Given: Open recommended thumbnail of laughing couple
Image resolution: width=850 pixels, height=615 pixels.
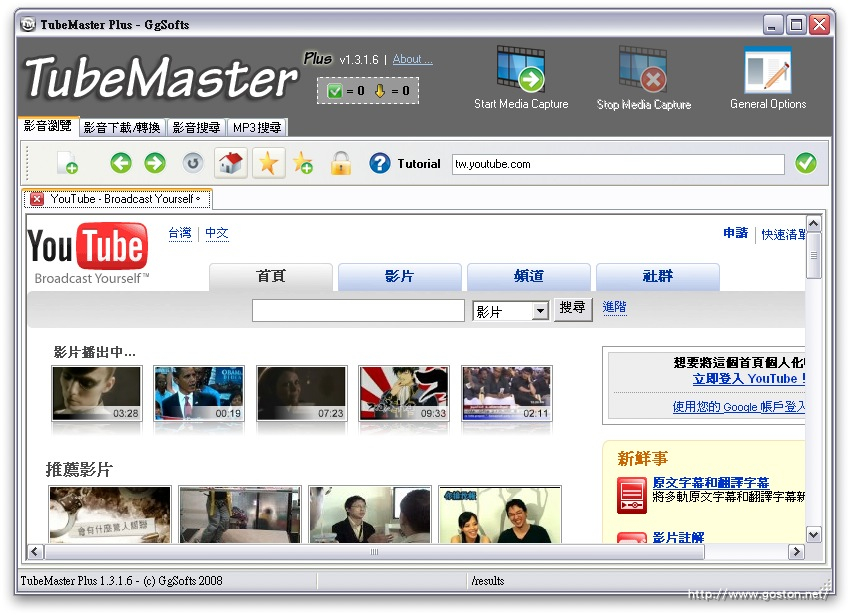Looking at the screenshot, I should coord(500,515).
